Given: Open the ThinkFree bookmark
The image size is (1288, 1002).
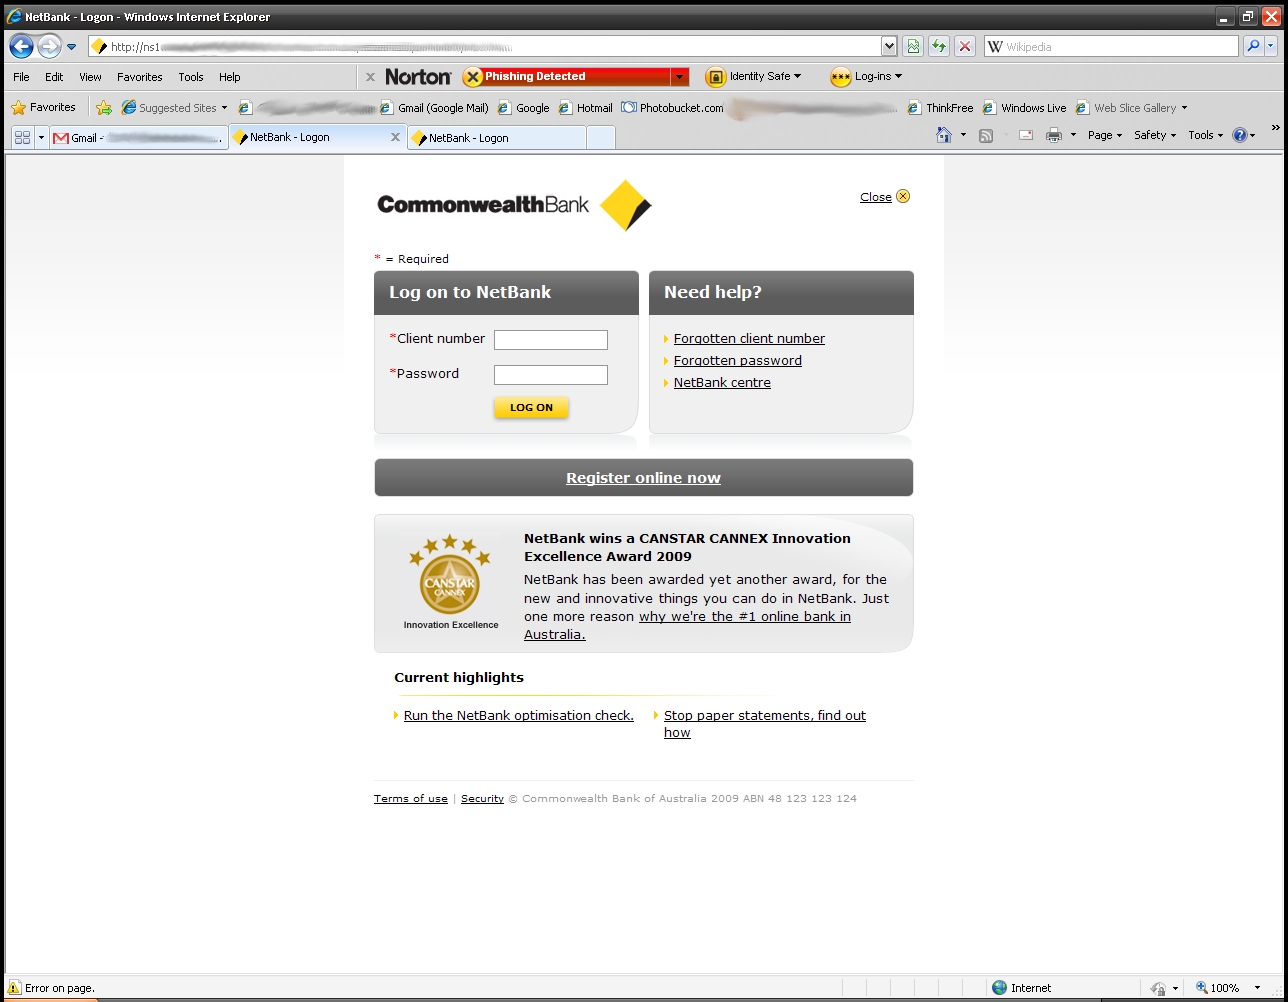Looking at the screenshot, I should coord(940,108).
